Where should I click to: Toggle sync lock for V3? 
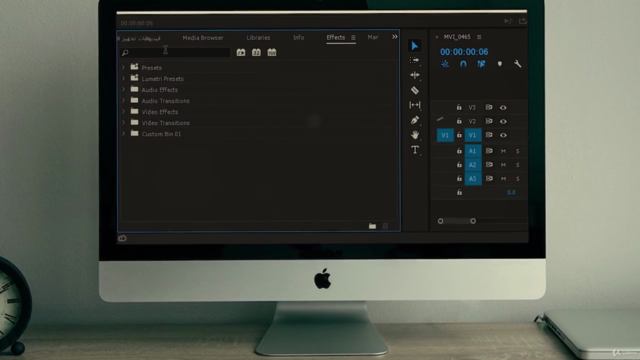tap(489, 107)
